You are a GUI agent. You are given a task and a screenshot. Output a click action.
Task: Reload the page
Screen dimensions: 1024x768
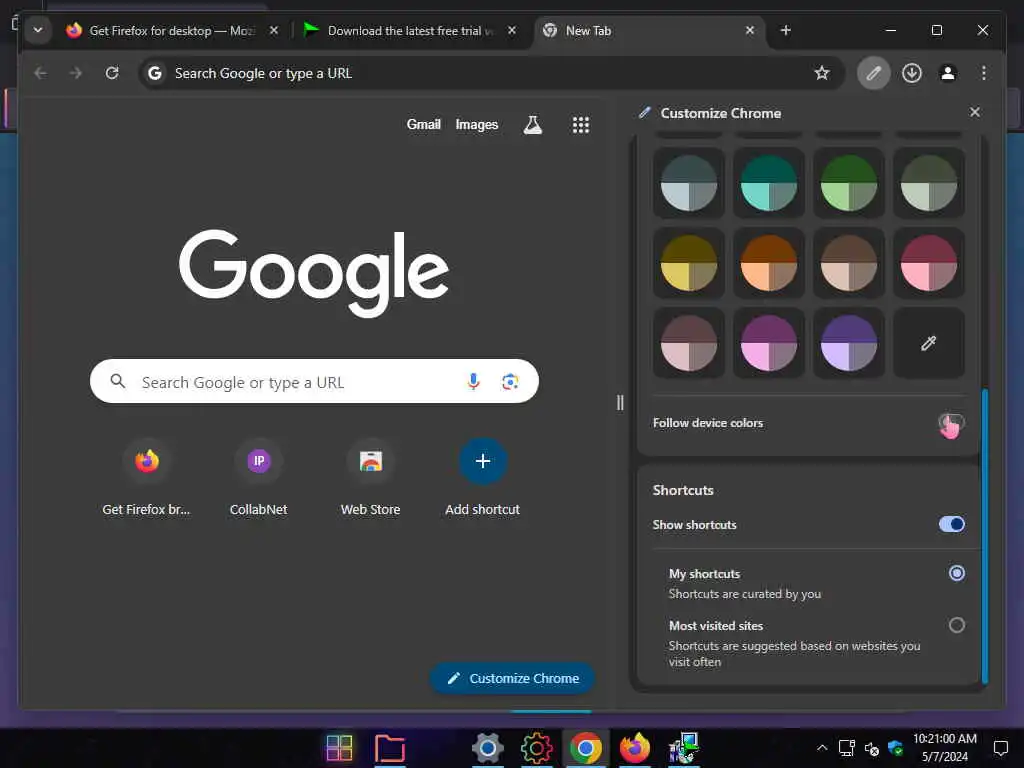[x=112, y=72]
